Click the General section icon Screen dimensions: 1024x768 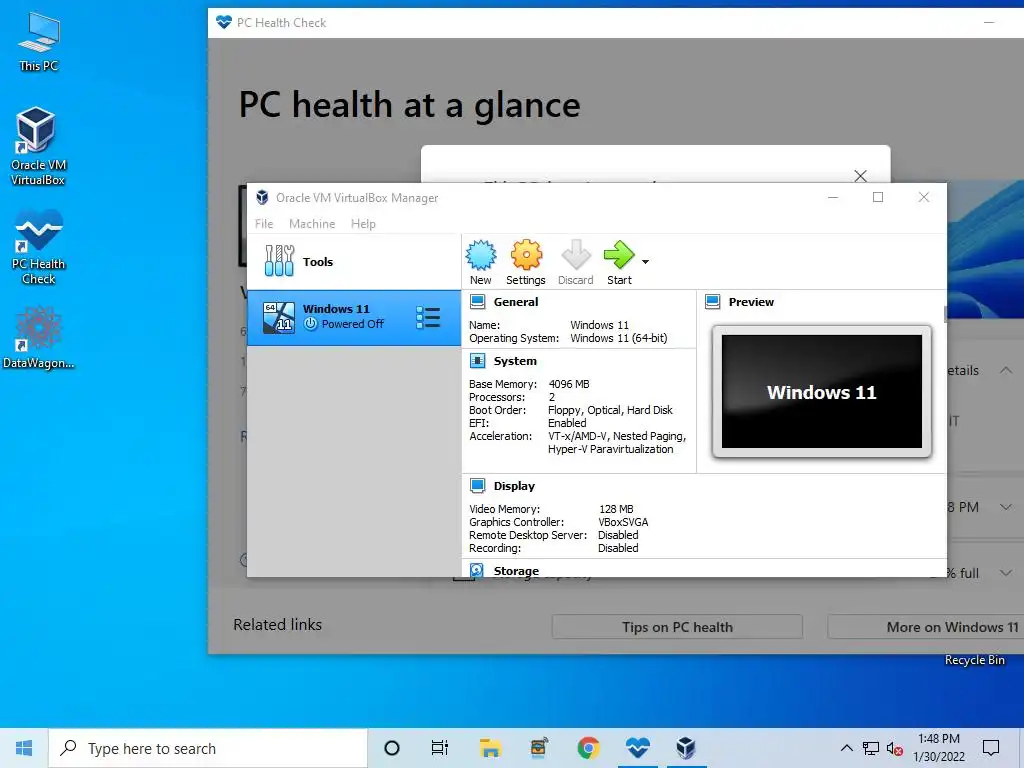point(478,302)
